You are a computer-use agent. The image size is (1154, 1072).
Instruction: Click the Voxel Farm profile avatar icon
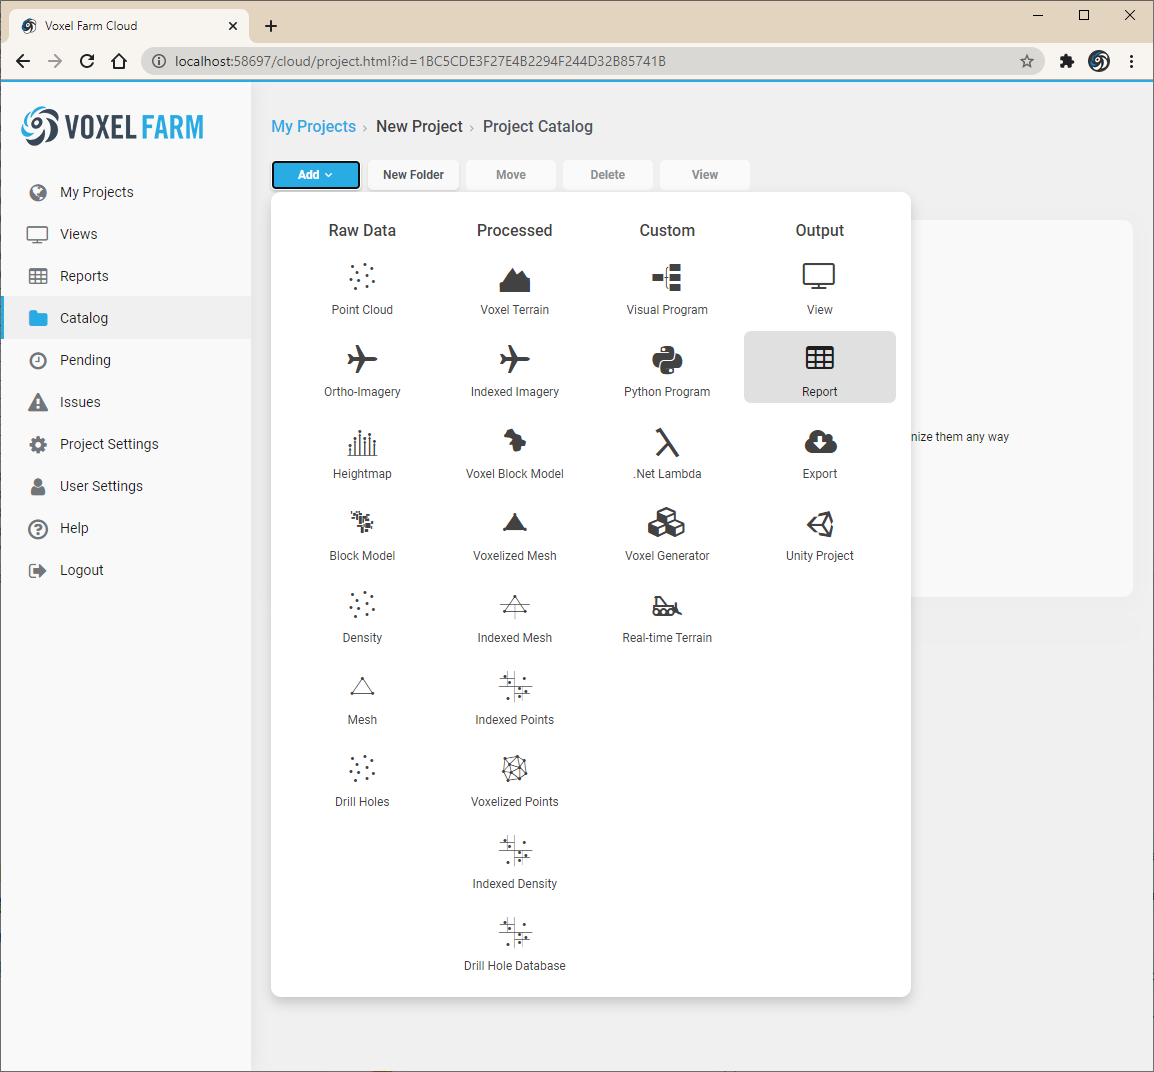click(x=1099, y=61)
